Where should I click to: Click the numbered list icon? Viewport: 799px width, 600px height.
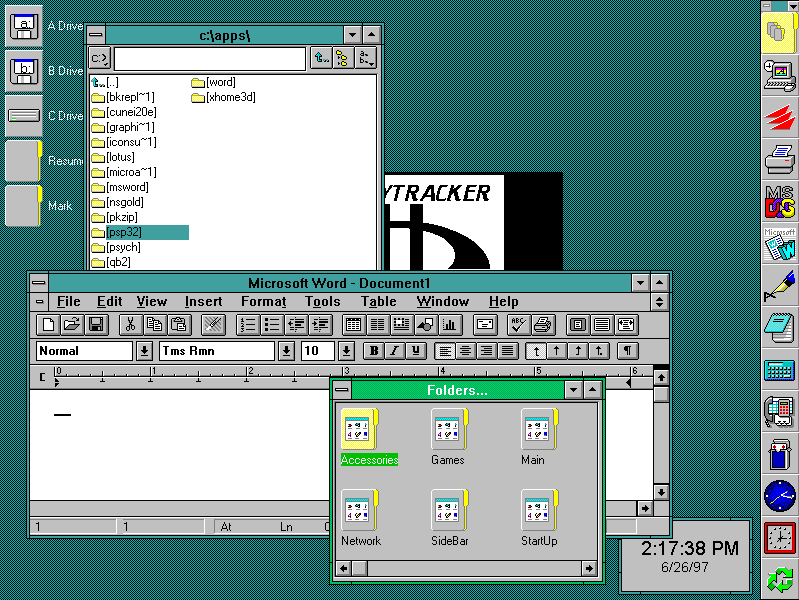[x=247, y=324]
